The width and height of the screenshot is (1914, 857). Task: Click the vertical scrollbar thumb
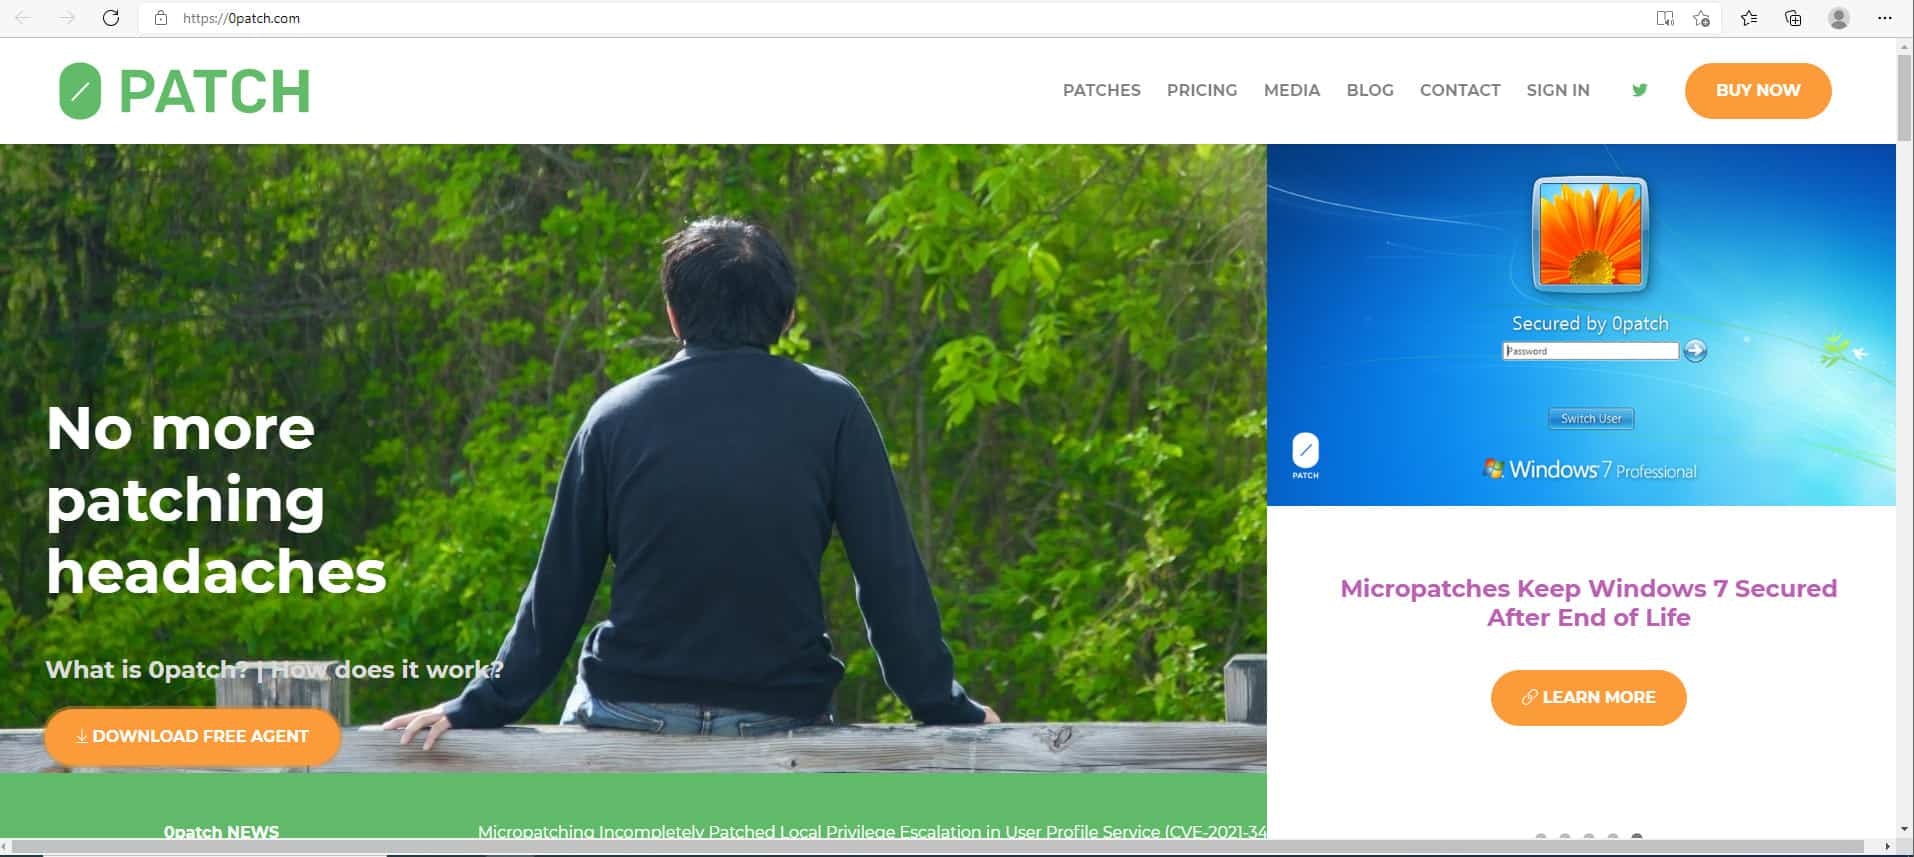tap(1904, 97)
